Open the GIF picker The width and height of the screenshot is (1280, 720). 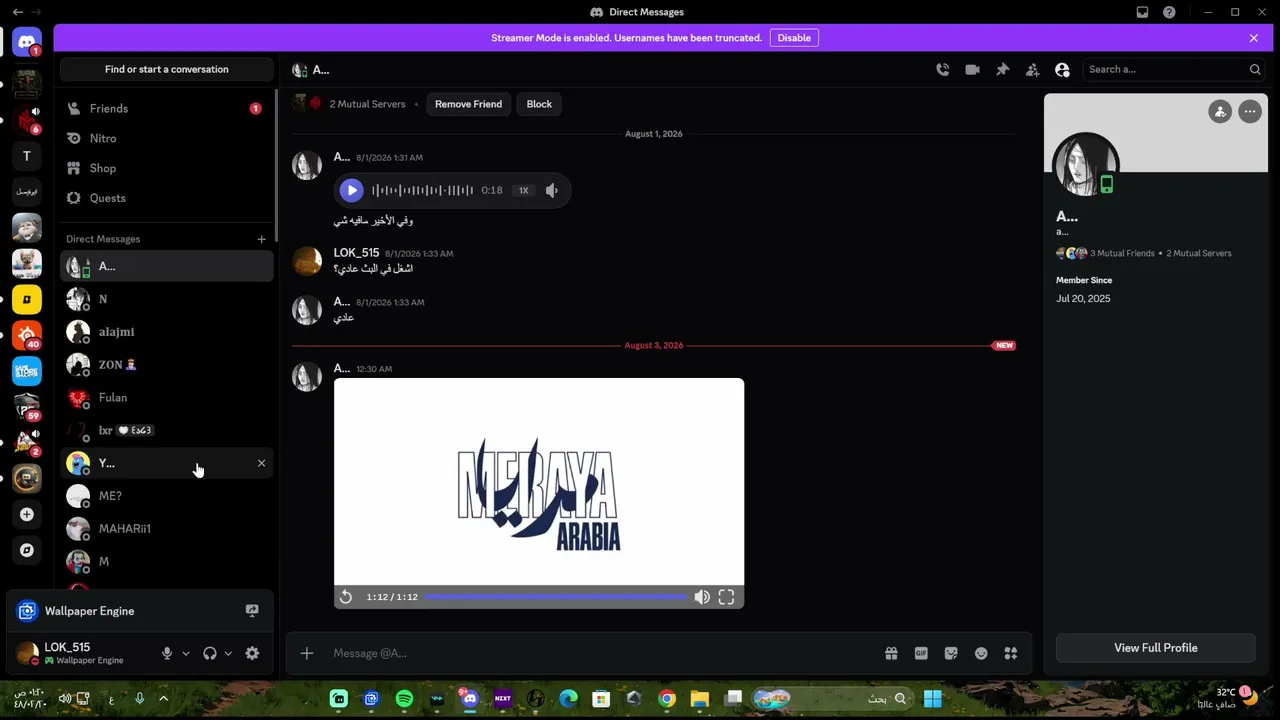(x=921, y=653)
